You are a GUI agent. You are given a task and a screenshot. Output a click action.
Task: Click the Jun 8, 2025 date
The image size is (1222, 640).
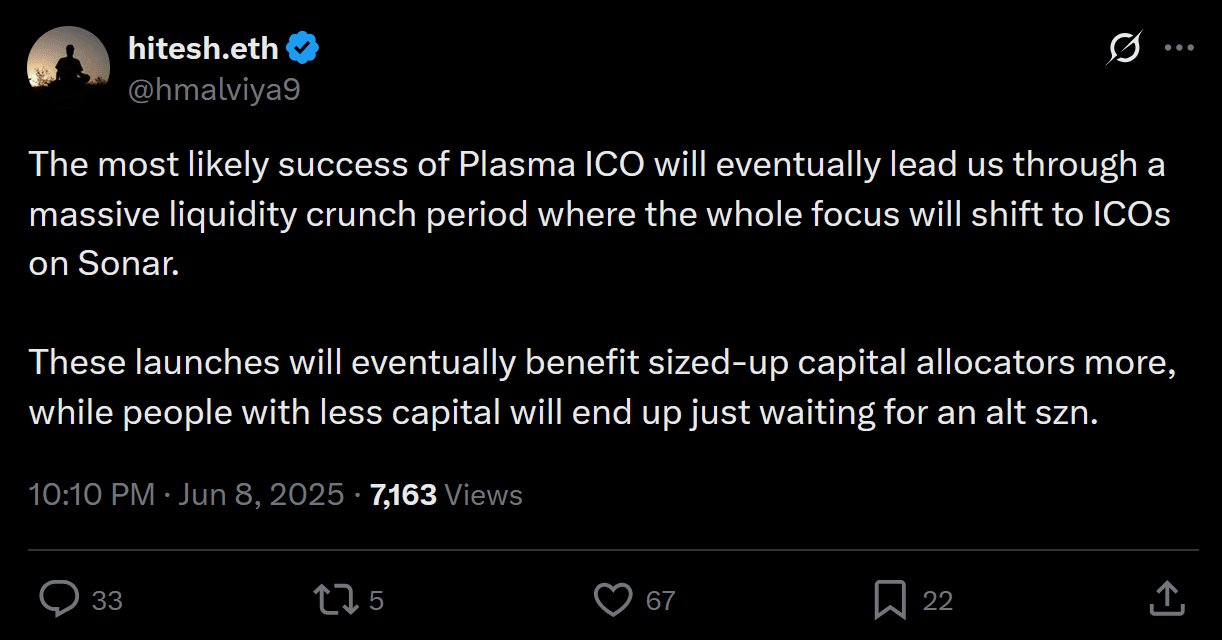(261, 495)
